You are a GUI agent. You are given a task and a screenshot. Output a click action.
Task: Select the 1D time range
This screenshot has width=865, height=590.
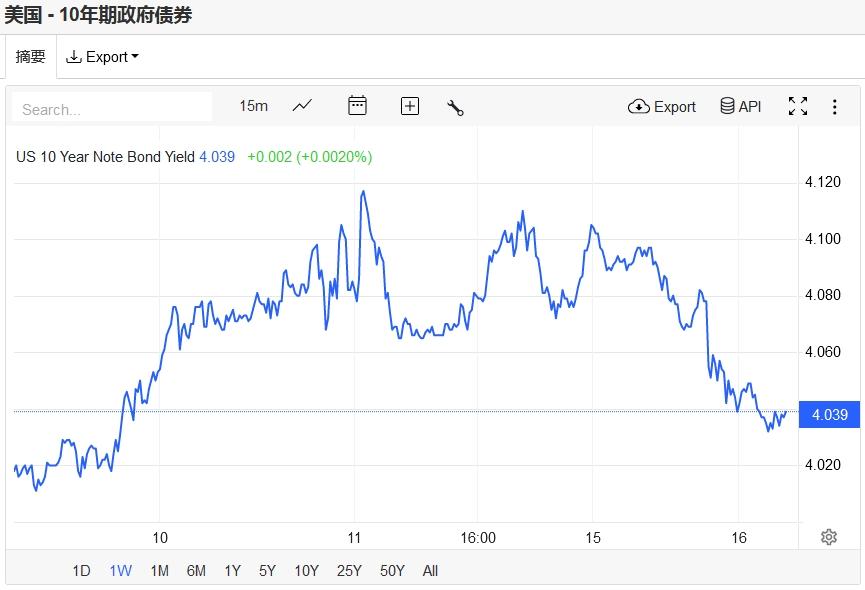(81, 571)
